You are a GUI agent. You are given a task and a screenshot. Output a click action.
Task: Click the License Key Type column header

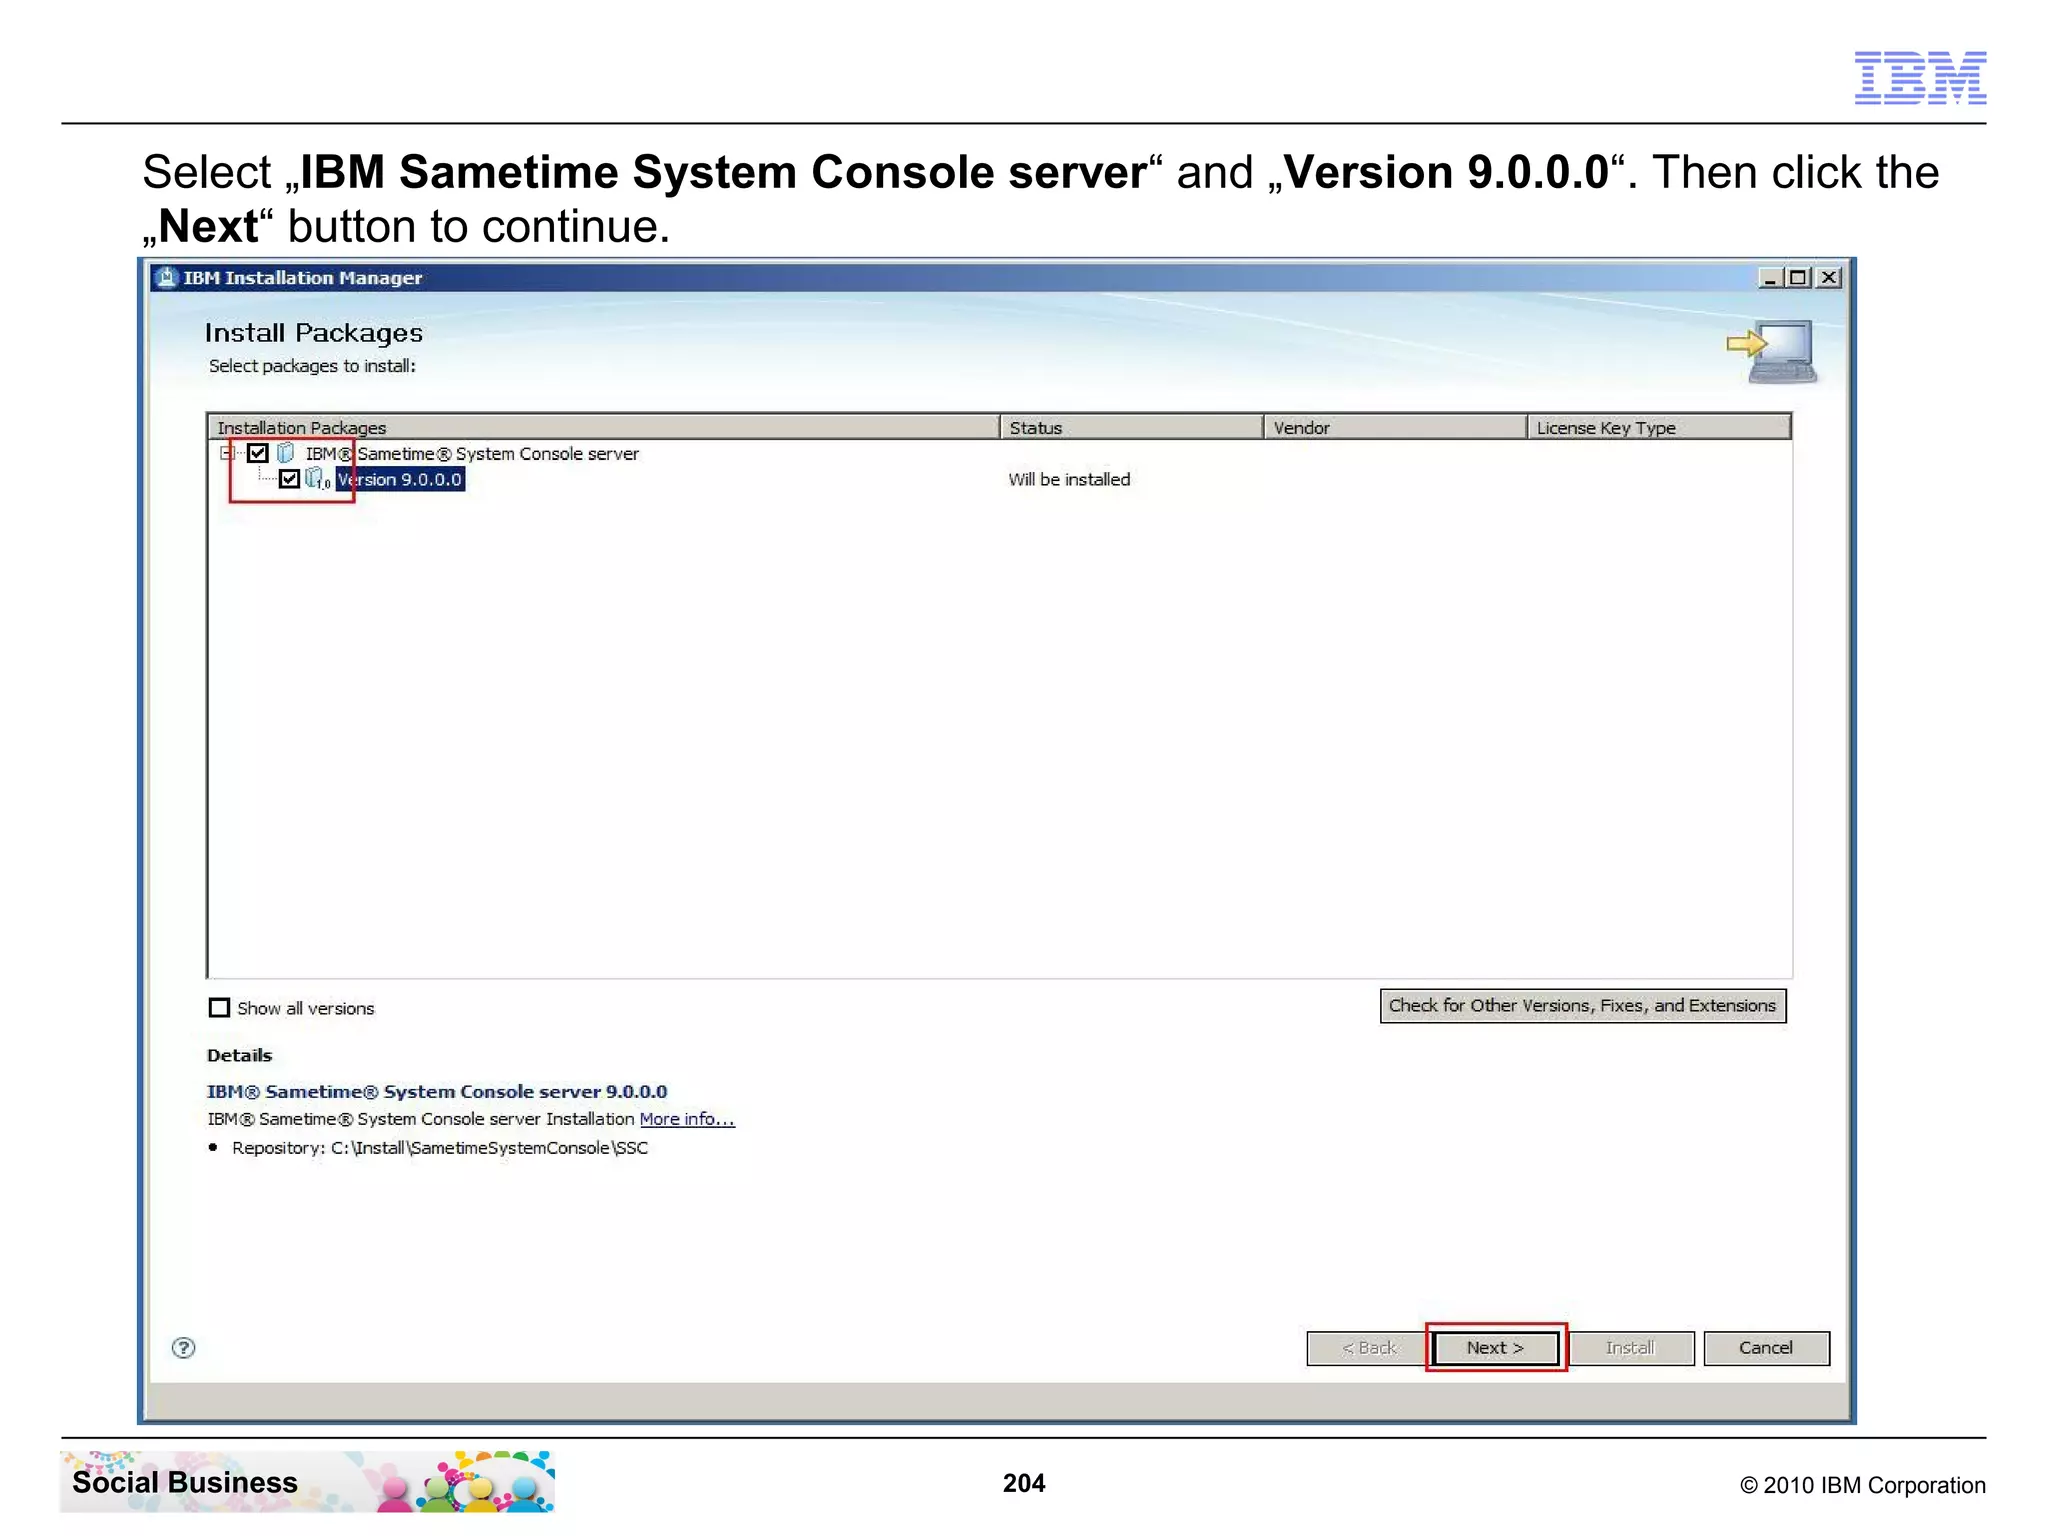1659,427
